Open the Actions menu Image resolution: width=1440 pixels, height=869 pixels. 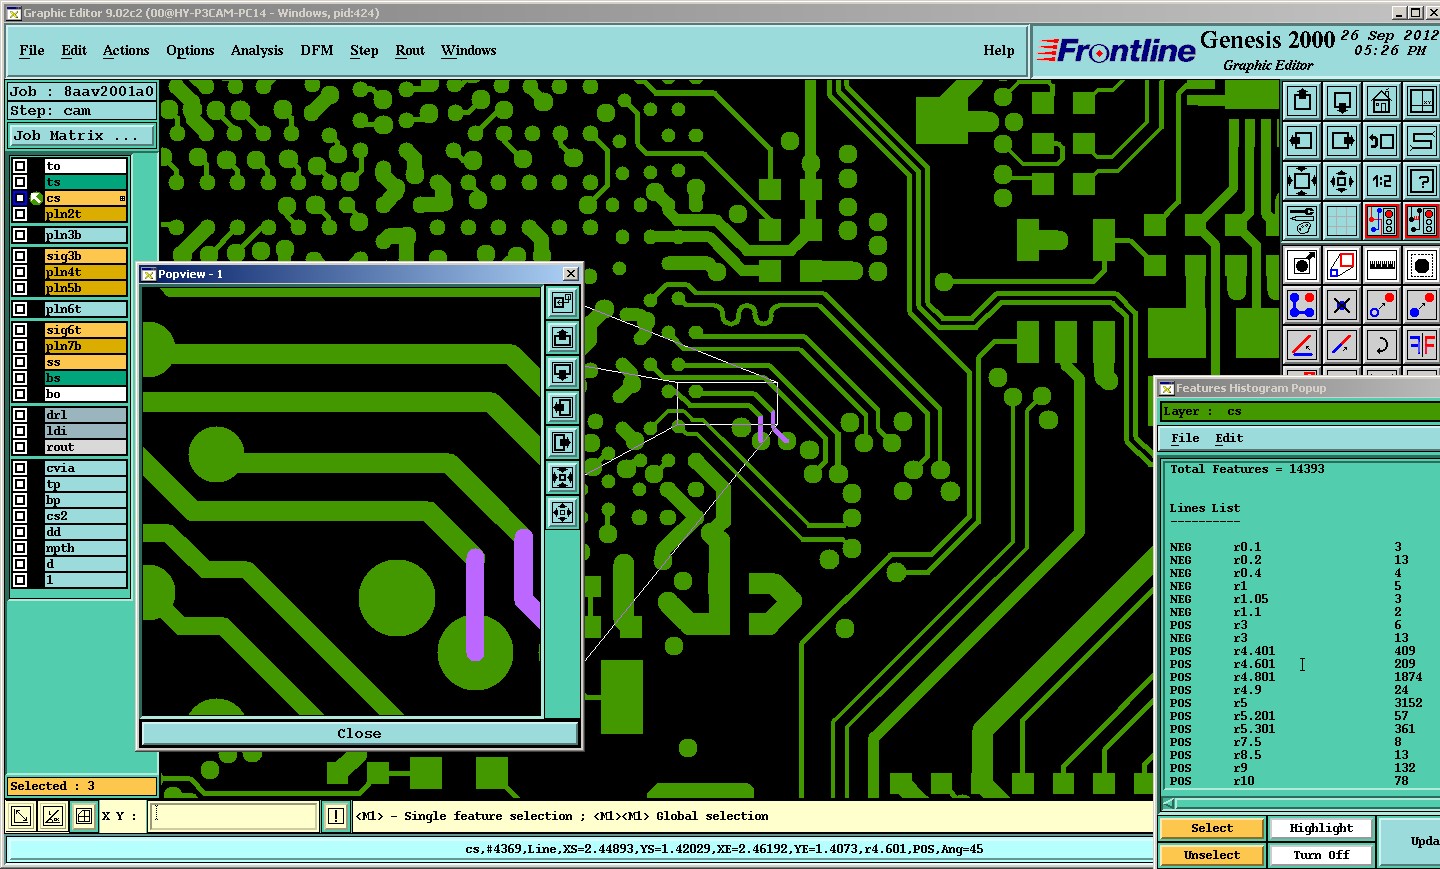(126, 50)
